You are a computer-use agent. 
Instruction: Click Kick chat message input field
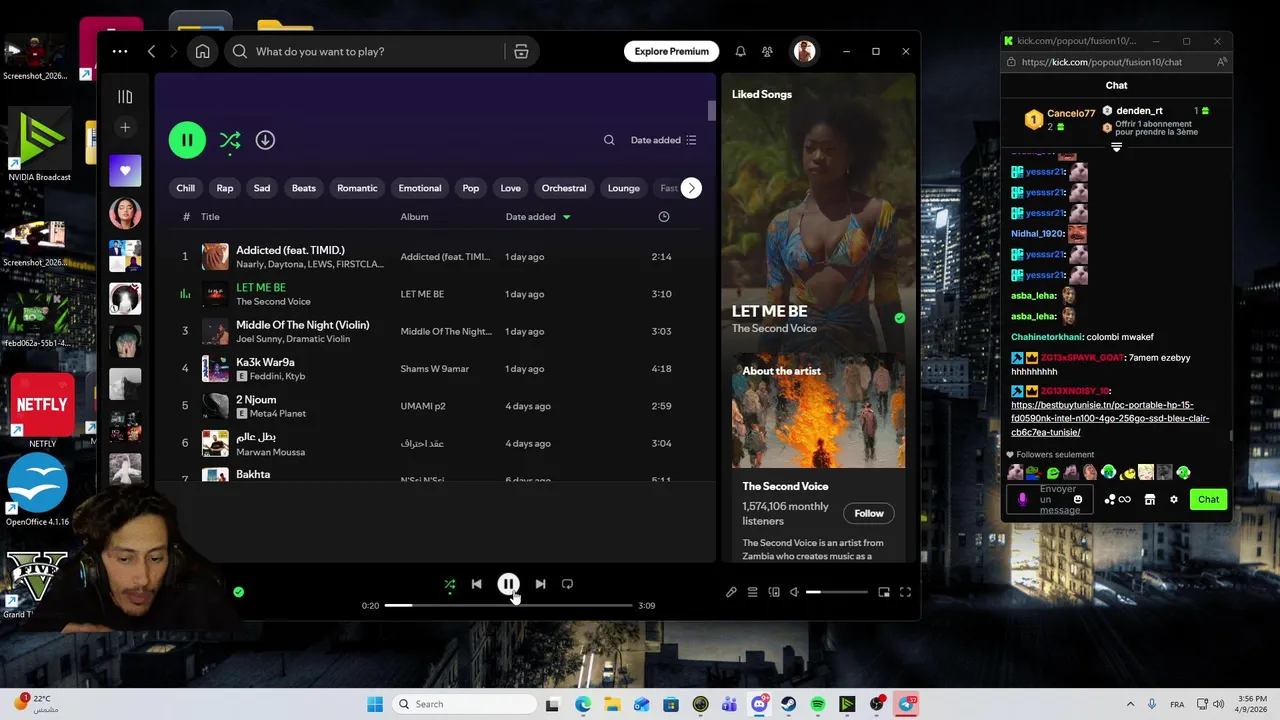click(x=1048, y=499)
